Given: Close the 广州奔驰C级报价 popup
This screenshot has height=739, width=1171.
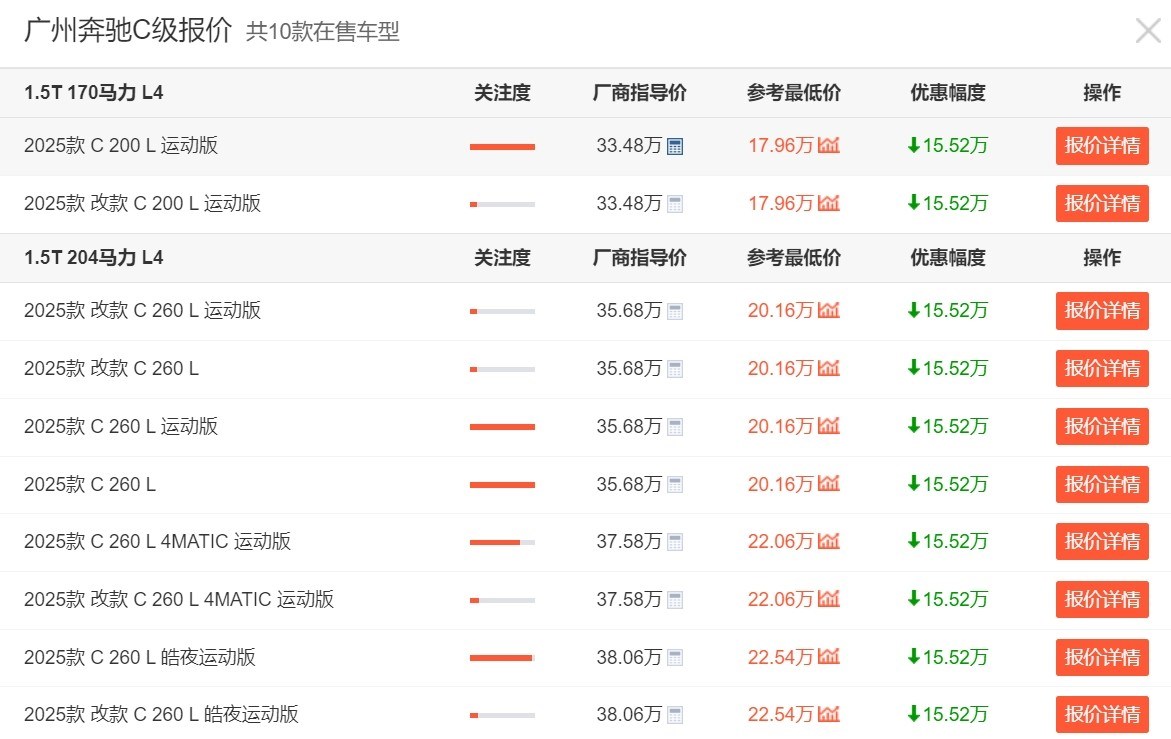Looking at the screenshot, I should [1148, 31].
